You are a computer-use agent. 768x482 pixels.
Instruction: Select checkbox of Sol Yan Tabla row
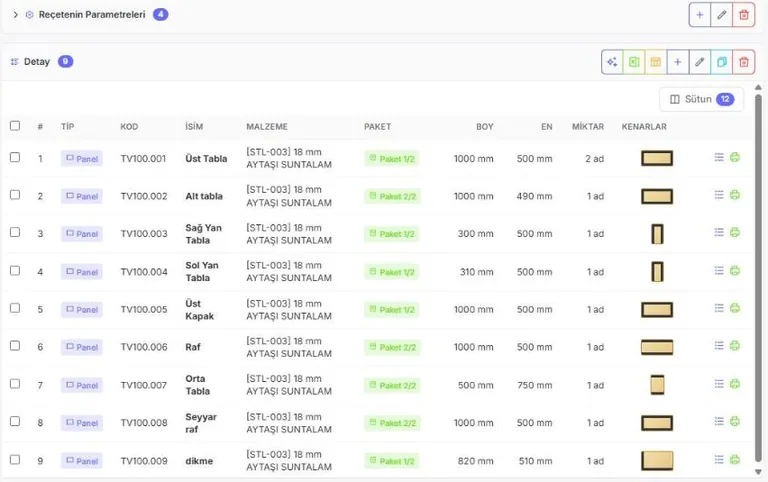point(15,271)
